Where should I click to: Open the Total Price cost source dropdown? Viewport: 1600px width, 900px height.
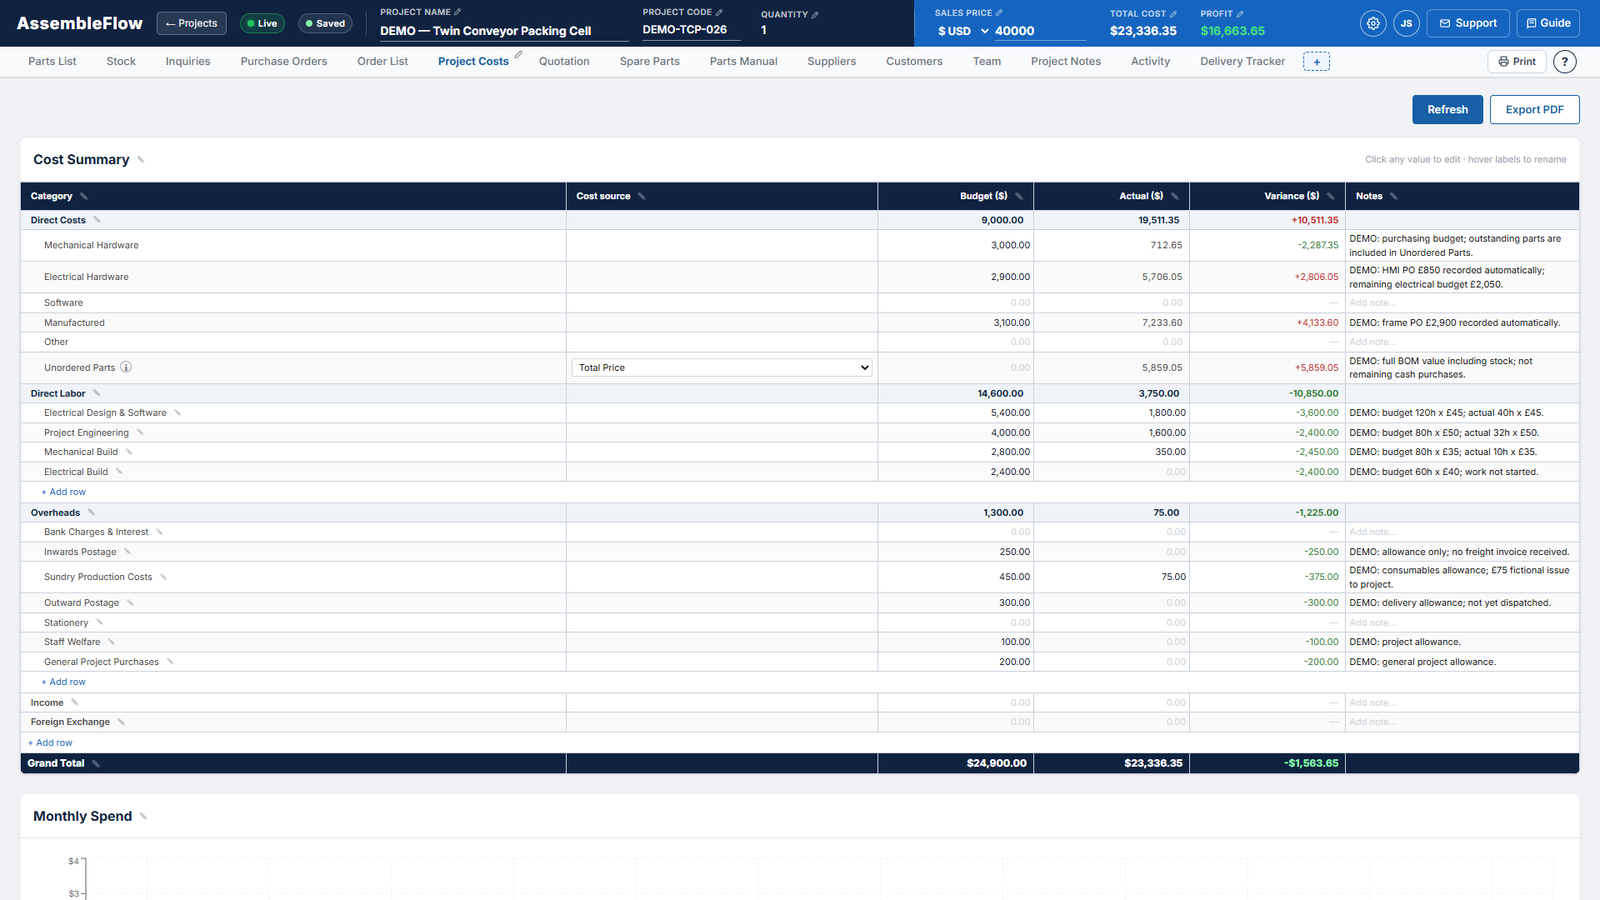coord(722,368)
